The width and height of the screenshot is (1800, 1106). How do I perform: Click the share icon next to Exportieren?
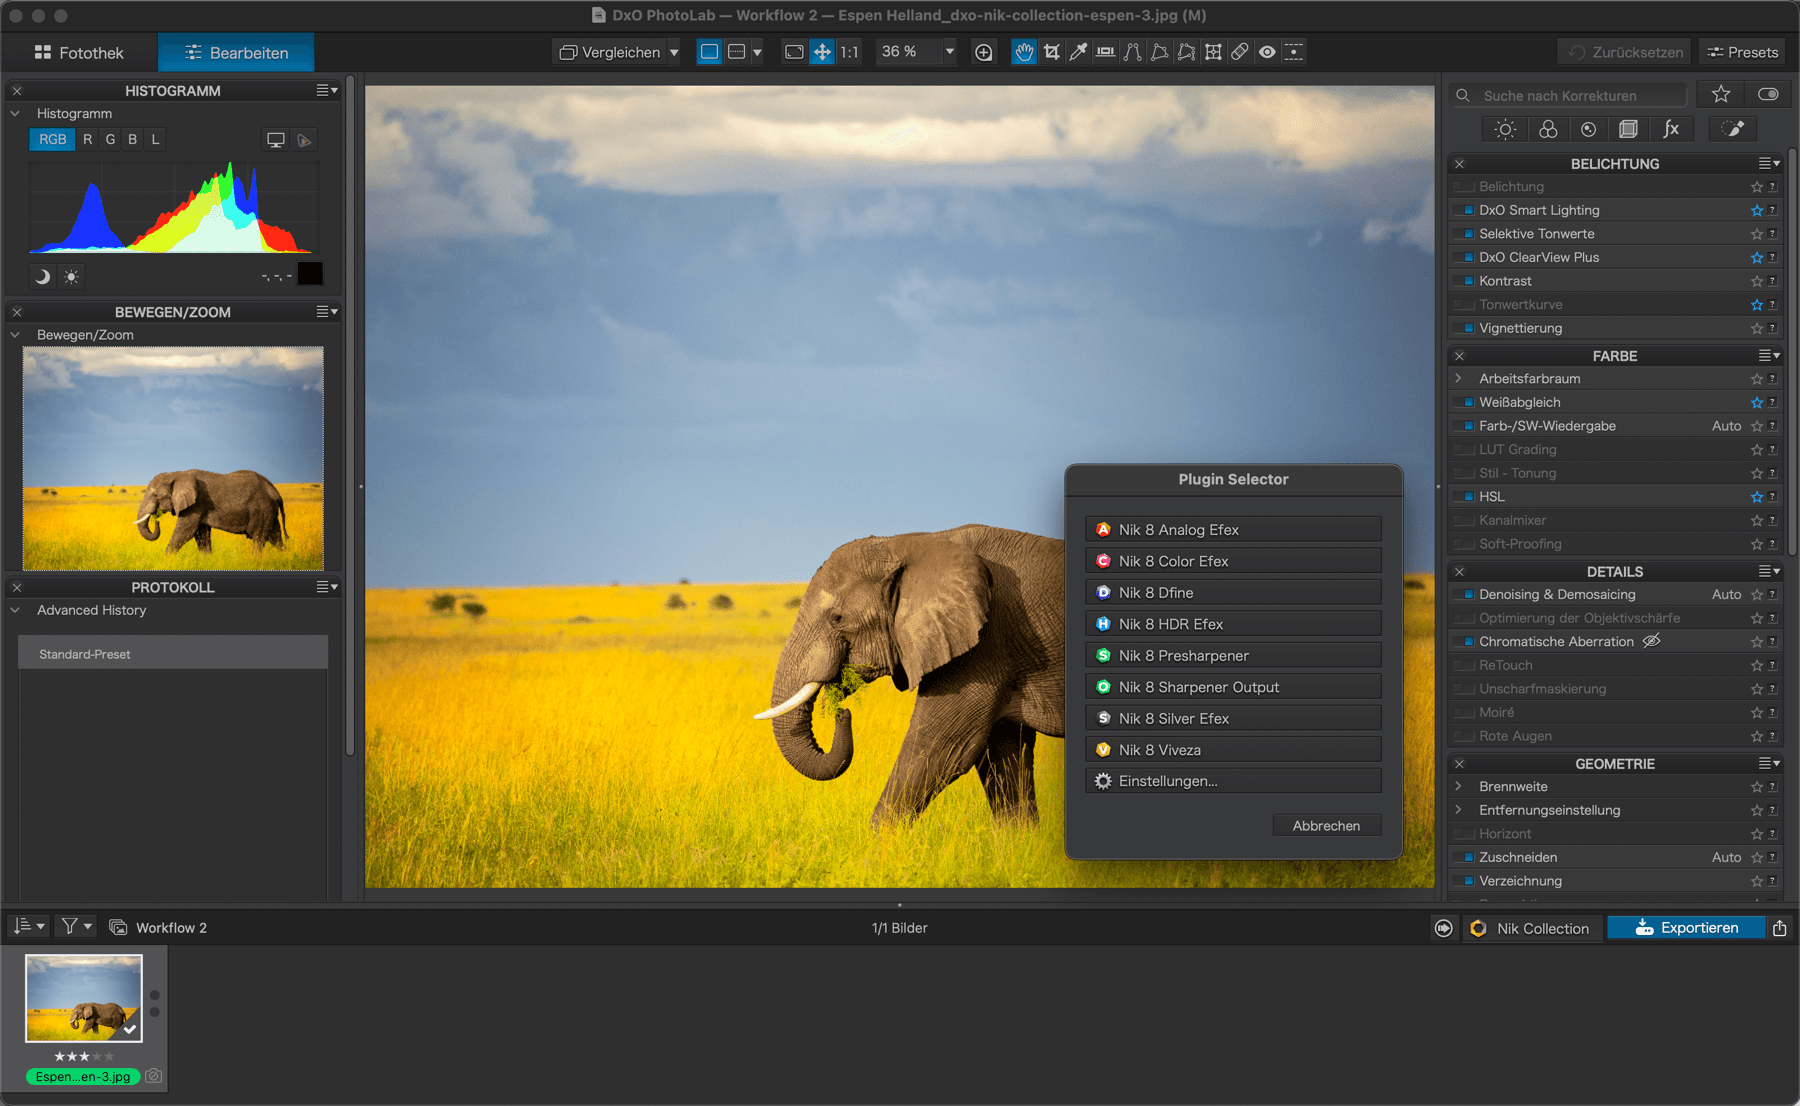[1780, 928]
